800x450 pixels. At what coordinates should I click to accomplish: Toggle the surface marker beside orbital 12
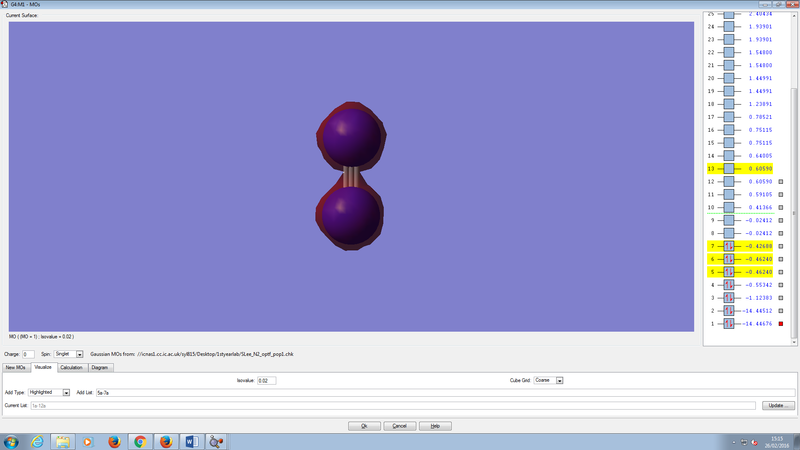pos(781,182)
